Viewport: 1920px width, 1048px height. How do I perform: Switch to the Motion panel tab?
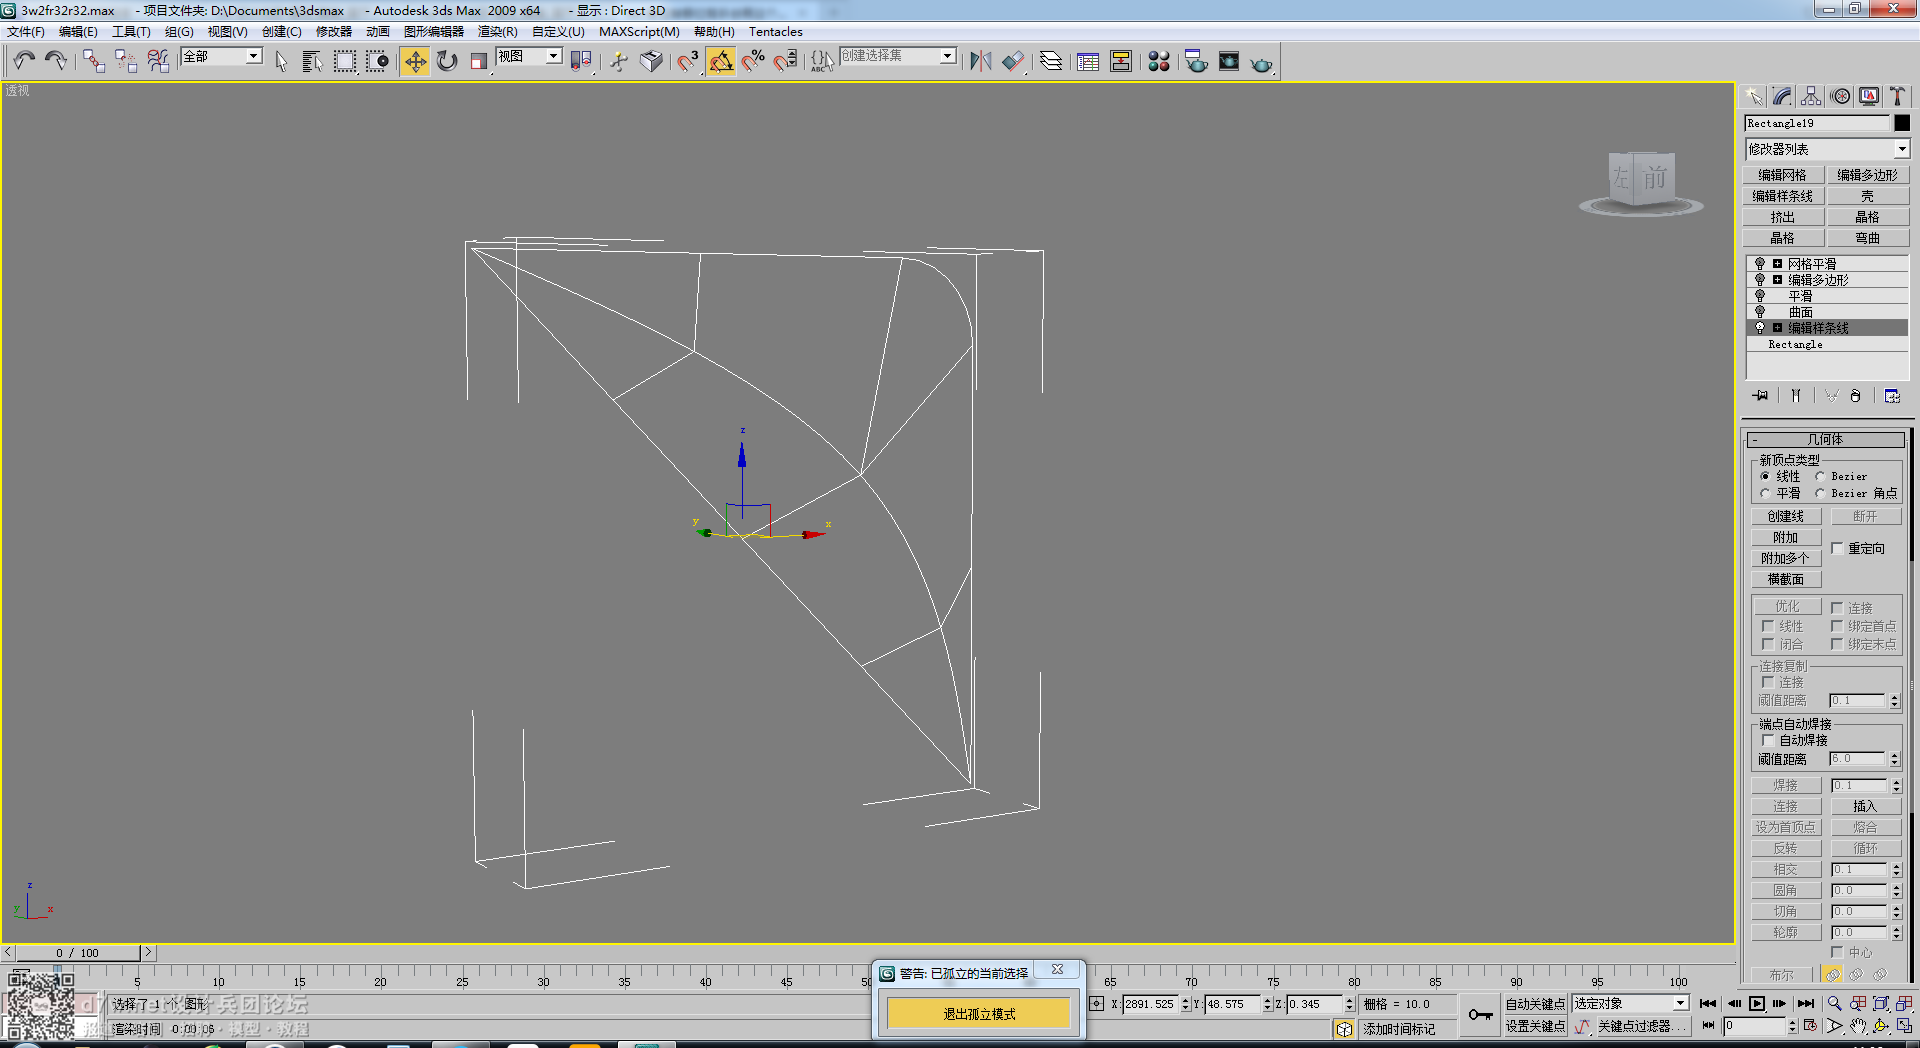click(1840, 96)
